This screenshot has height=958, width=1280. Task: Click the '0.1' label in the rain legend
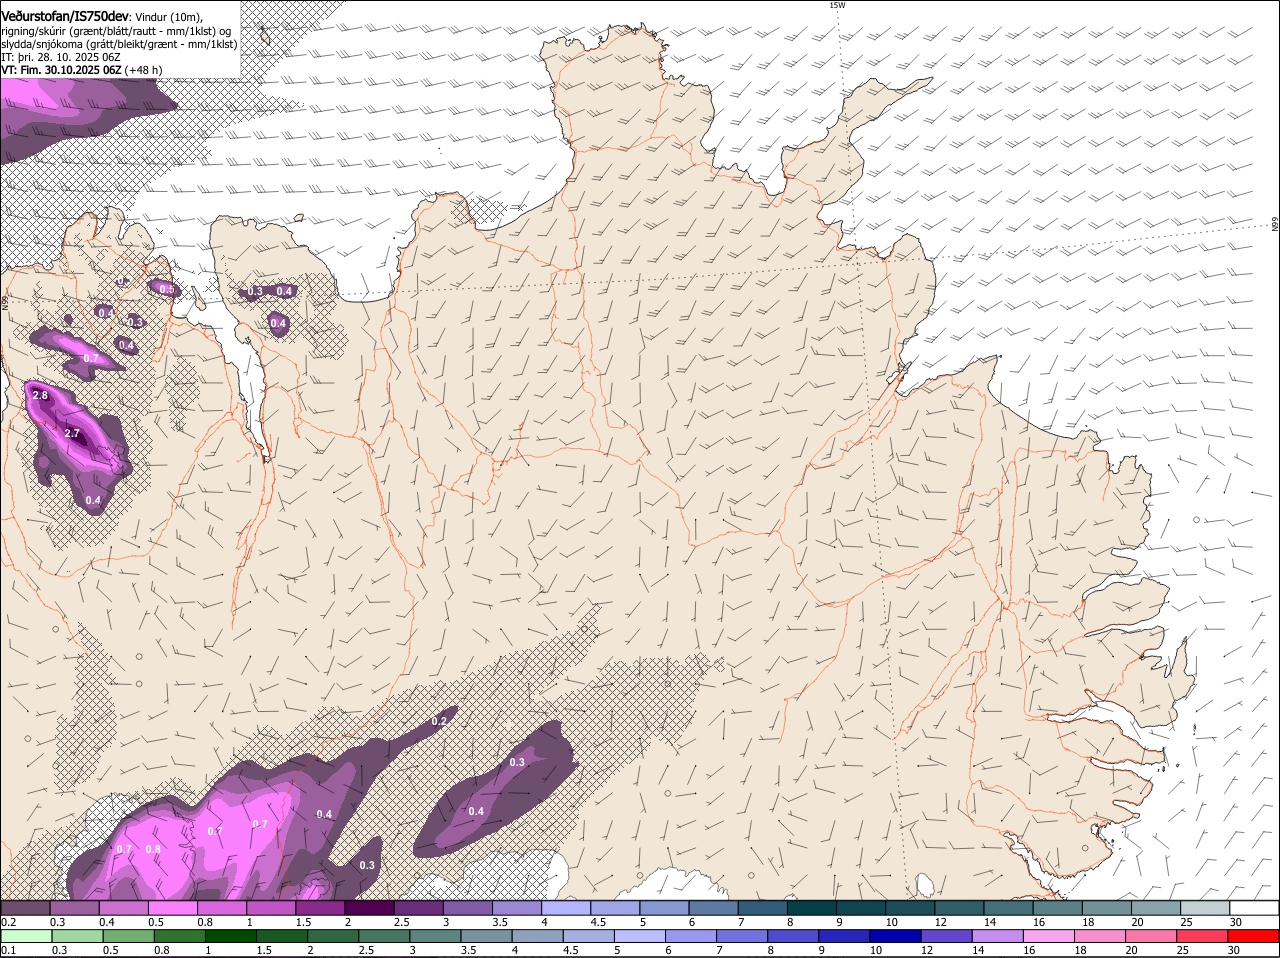coord(9,950)
